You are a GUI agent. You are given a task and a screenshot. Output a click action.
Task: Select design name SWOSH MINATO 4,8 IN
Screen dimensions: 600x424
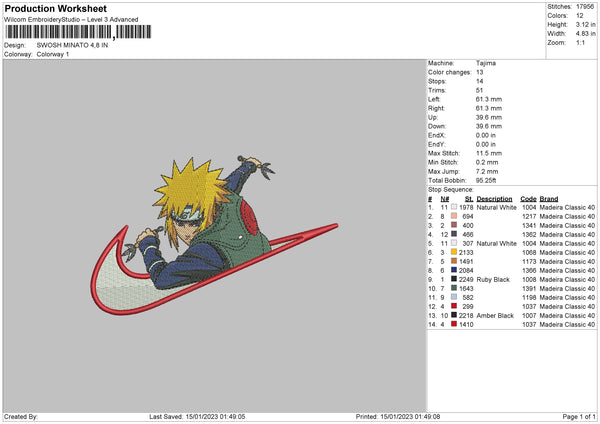pyautogui.click(x=72, y=45)
